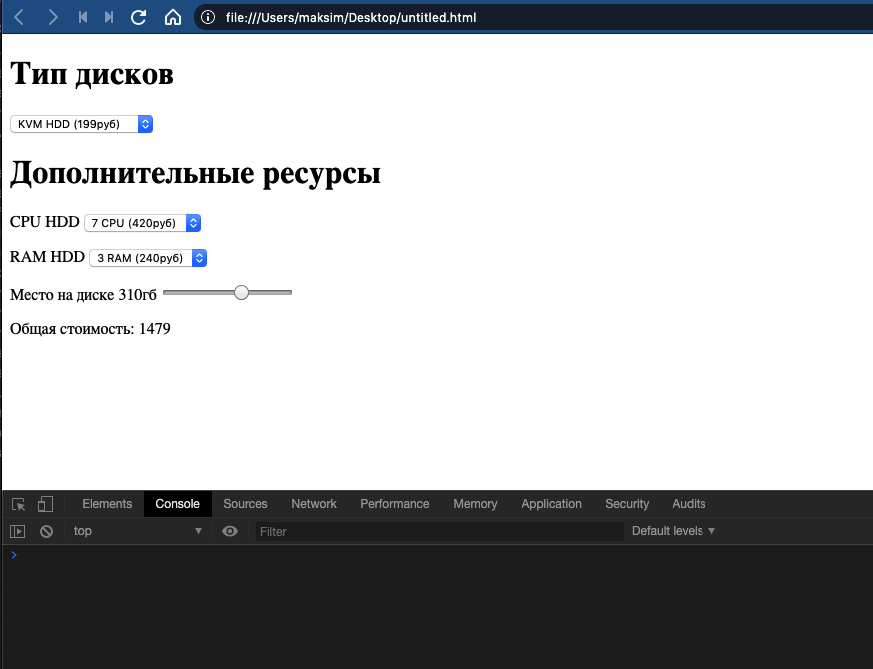Switch to the Console tab
The width and height of the screenshot is (873, 669).
[x=178, y=504]
